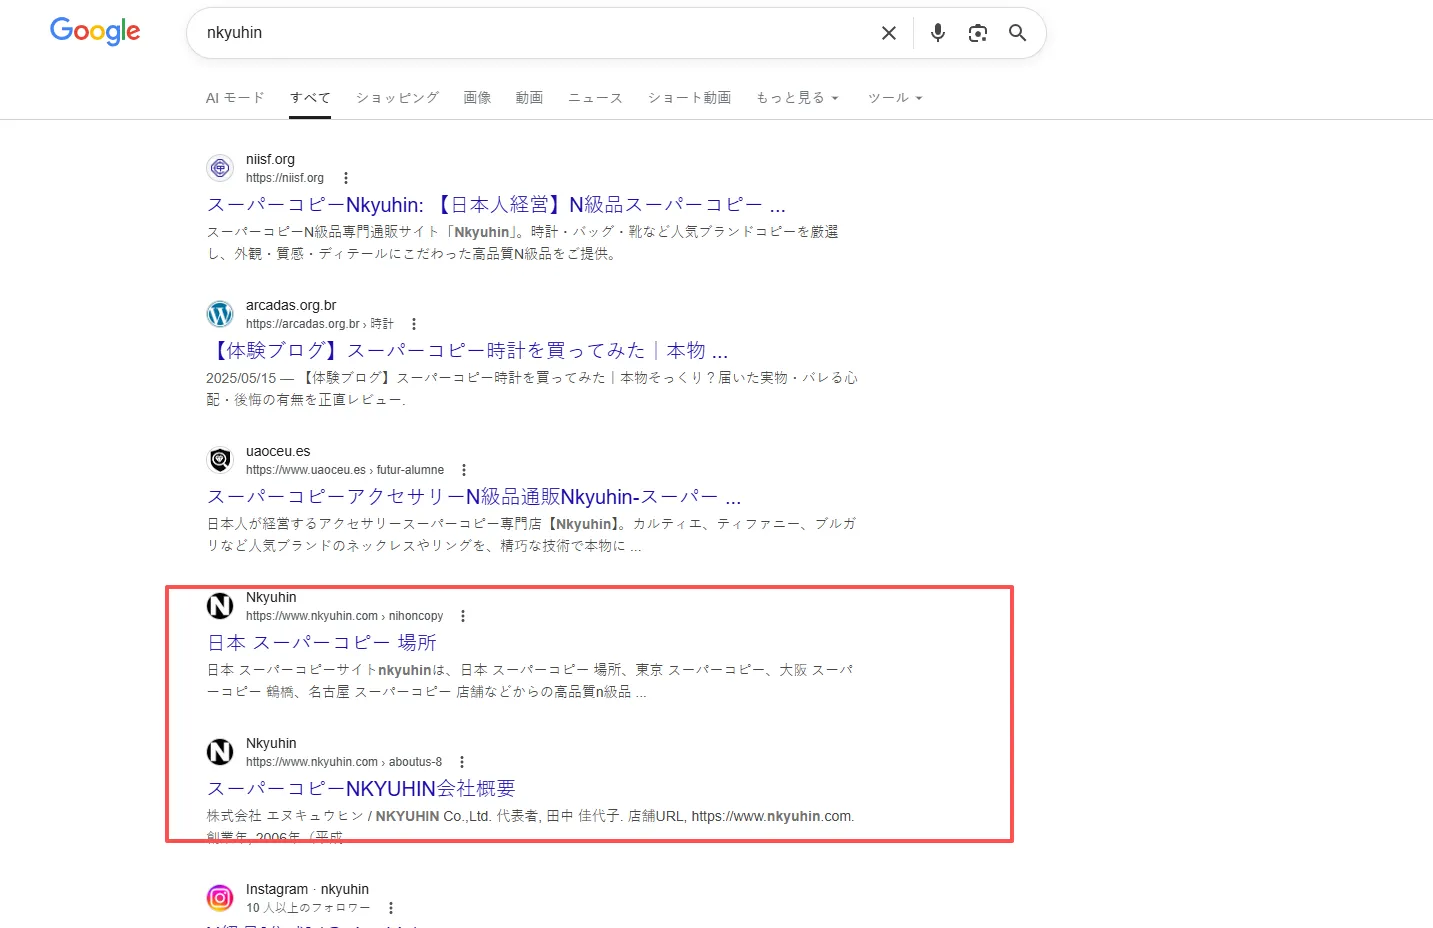This screenshot has height=928, width=1433.
Task: Open search by image camera icon
Action: point(977,33)
